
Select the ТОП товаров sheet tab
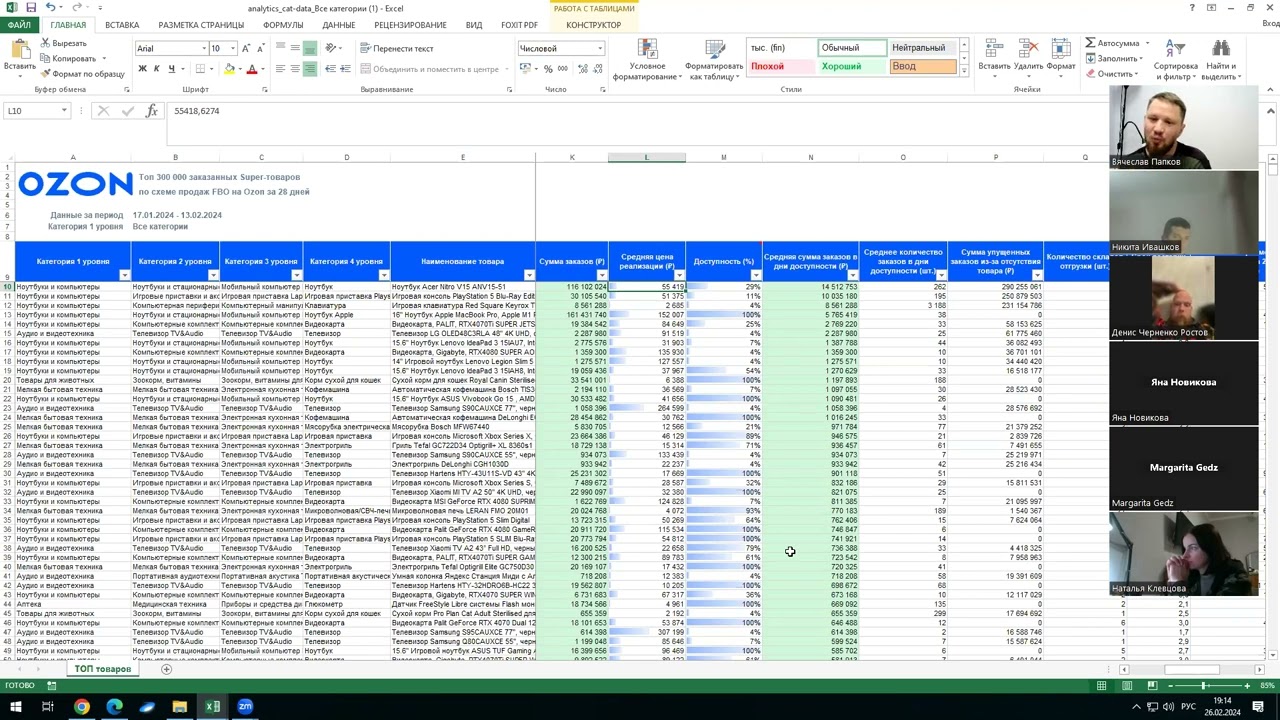(x=101, y=669)
